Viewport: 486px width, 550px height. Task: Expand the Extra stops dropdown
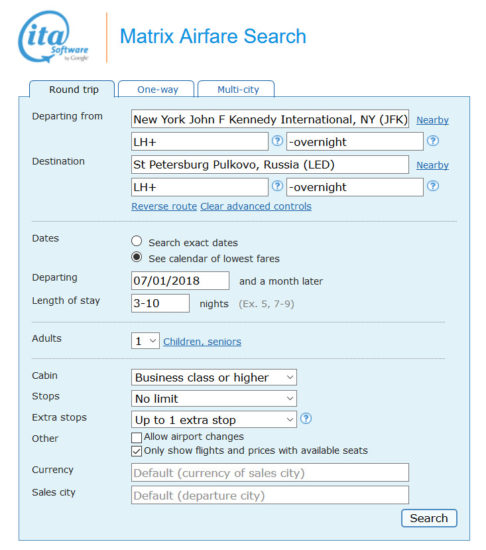214,420
